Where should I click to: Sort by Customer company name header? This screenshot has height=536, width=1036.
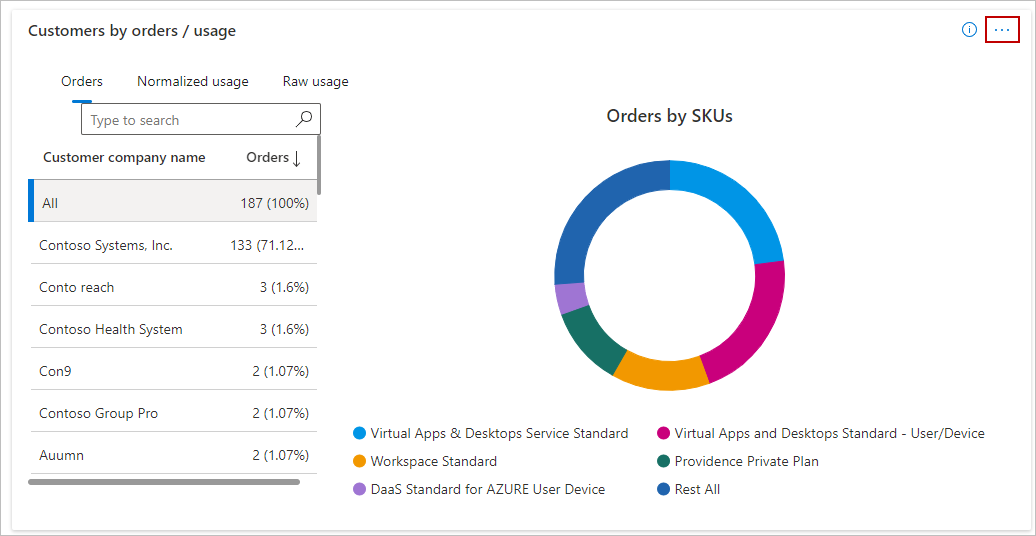(x=124, y=157)
